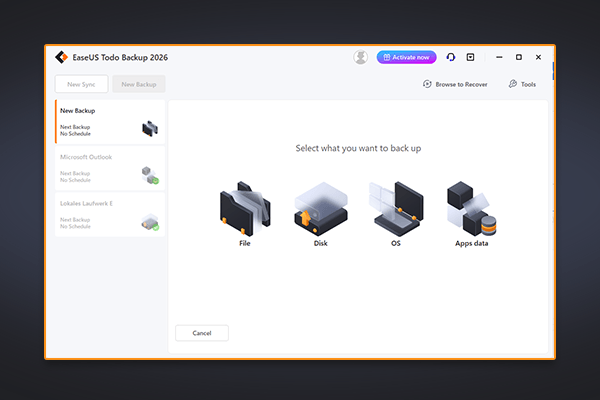Click the New Sync button
The image size is (600, 400).
pyautogui.click(x=82, y=84)
